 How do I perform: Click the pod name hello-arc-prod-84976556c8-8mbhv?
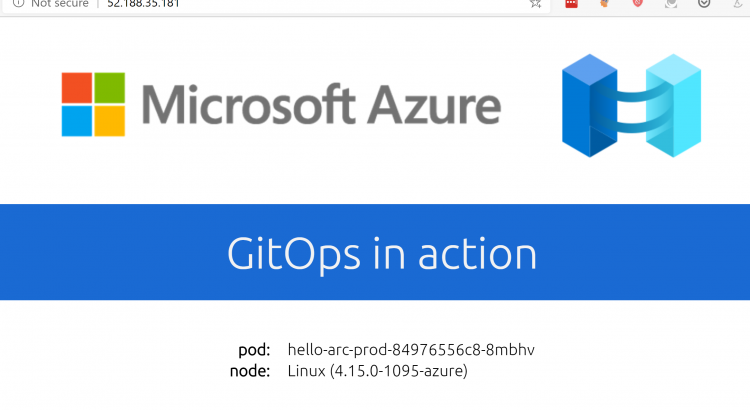(411, 350)
